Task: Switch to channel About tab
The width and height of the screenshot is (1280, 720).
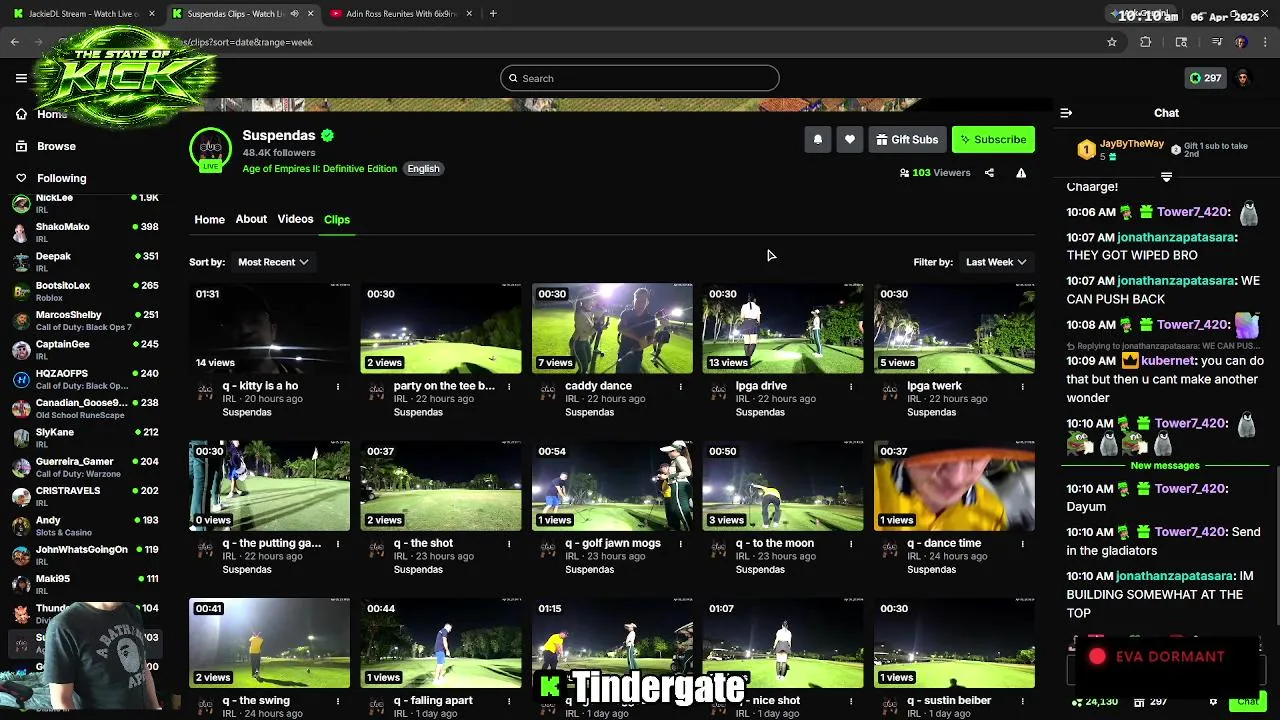Action: tap(251, 219)
